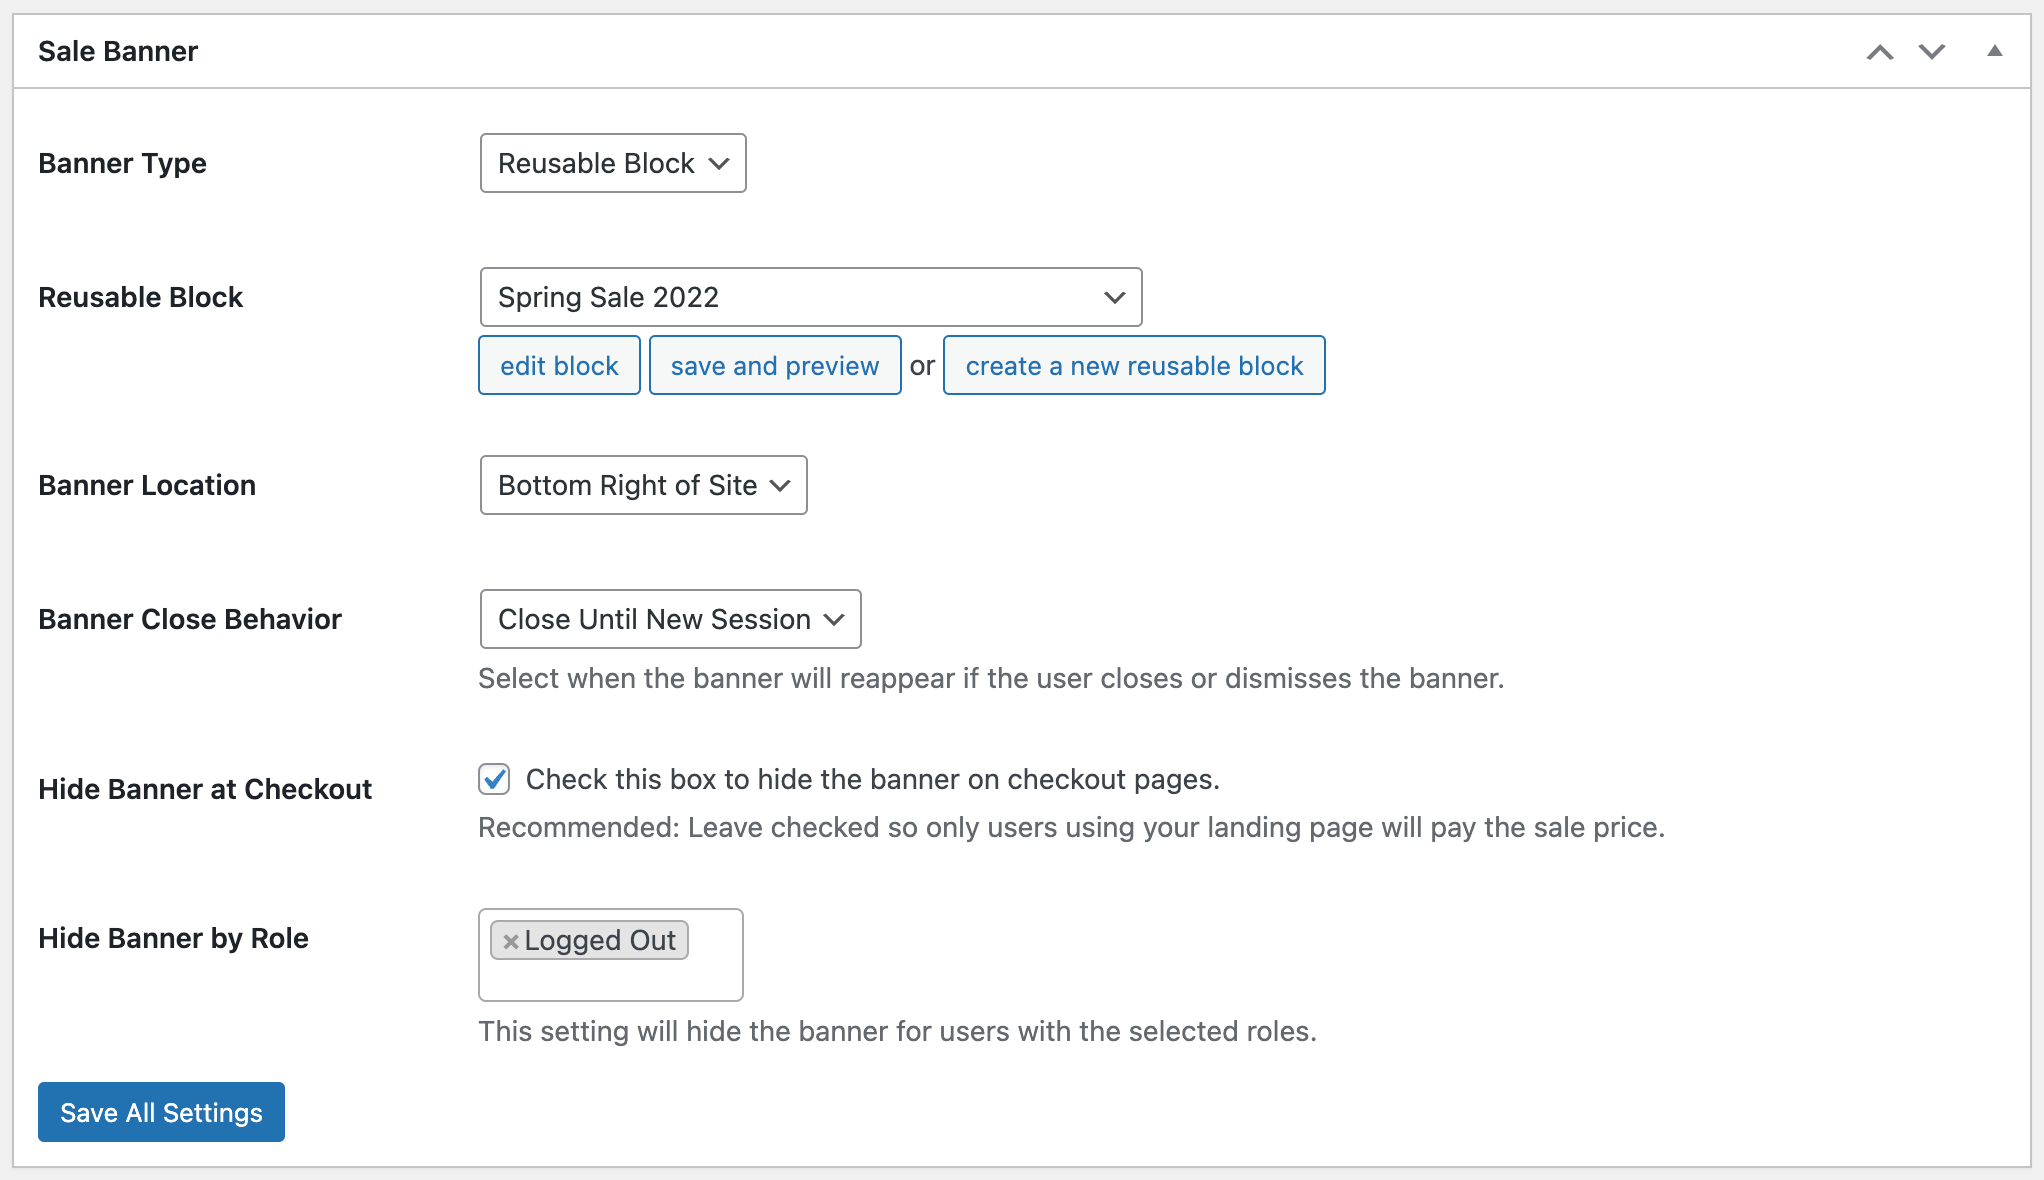Click the Banner Type select chevron
2044x1180 pixels.
(719, 163)
